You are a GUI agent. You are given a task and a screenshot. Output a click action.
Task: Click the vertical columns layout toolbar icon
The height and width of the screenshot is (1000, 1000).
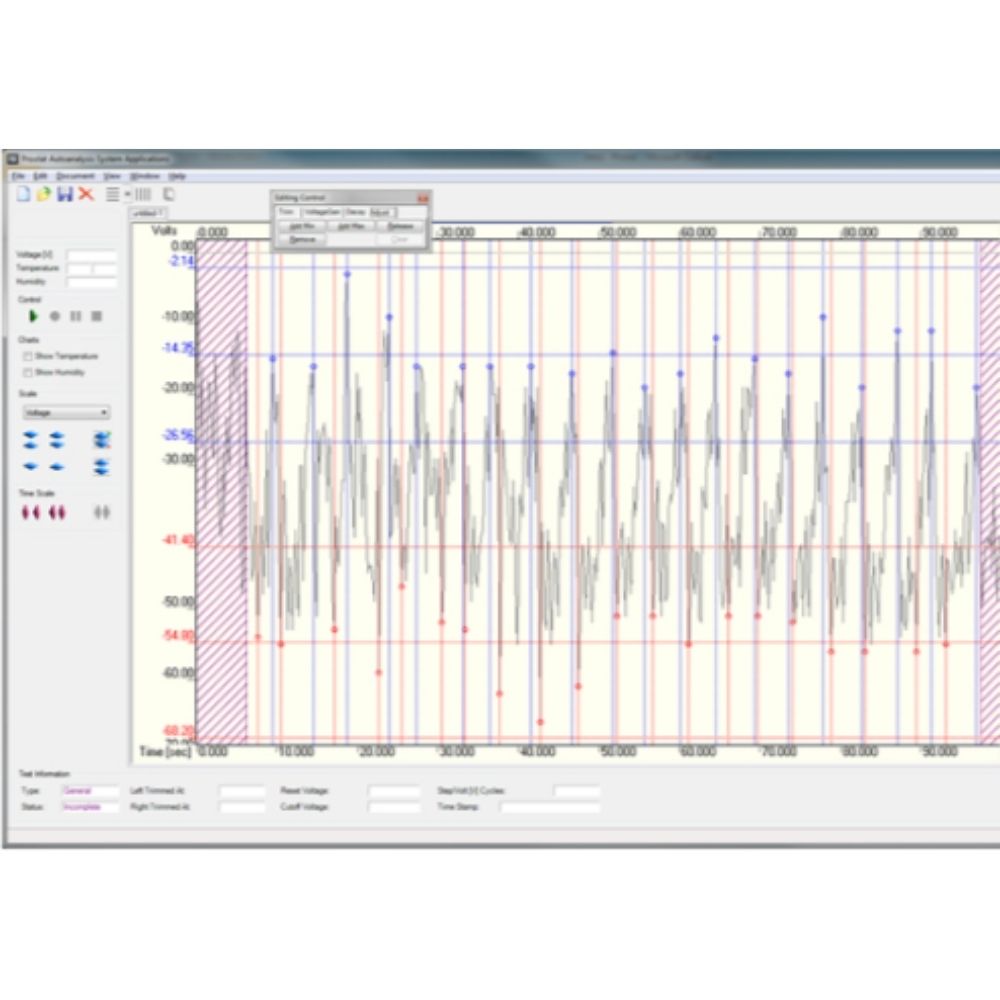click(143, 194)
